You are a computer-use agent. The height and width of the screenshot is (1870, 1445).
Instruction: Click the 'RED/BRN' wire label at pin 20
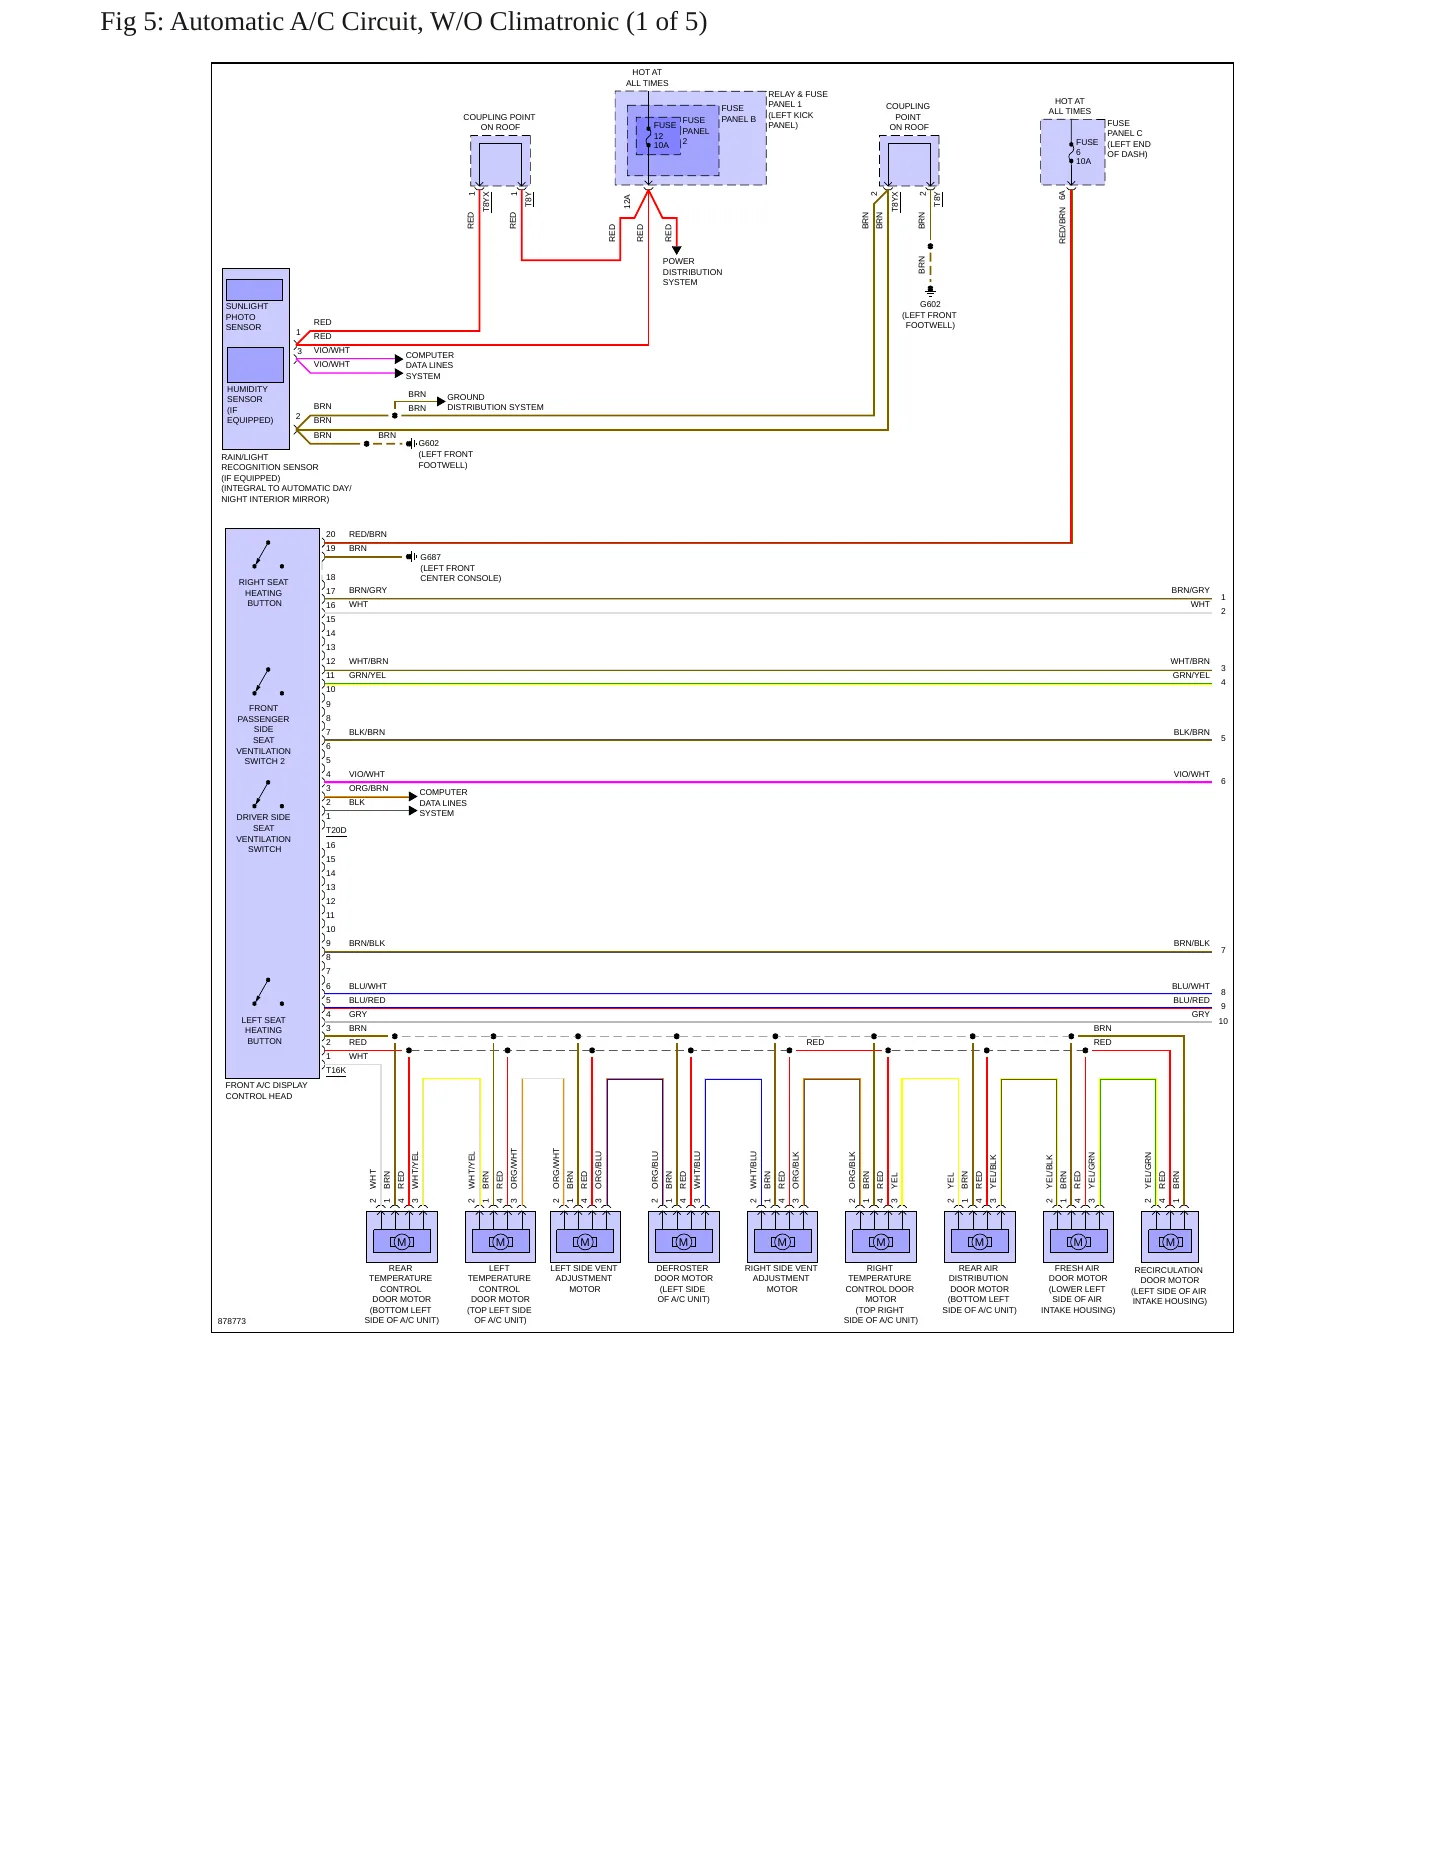368,534
